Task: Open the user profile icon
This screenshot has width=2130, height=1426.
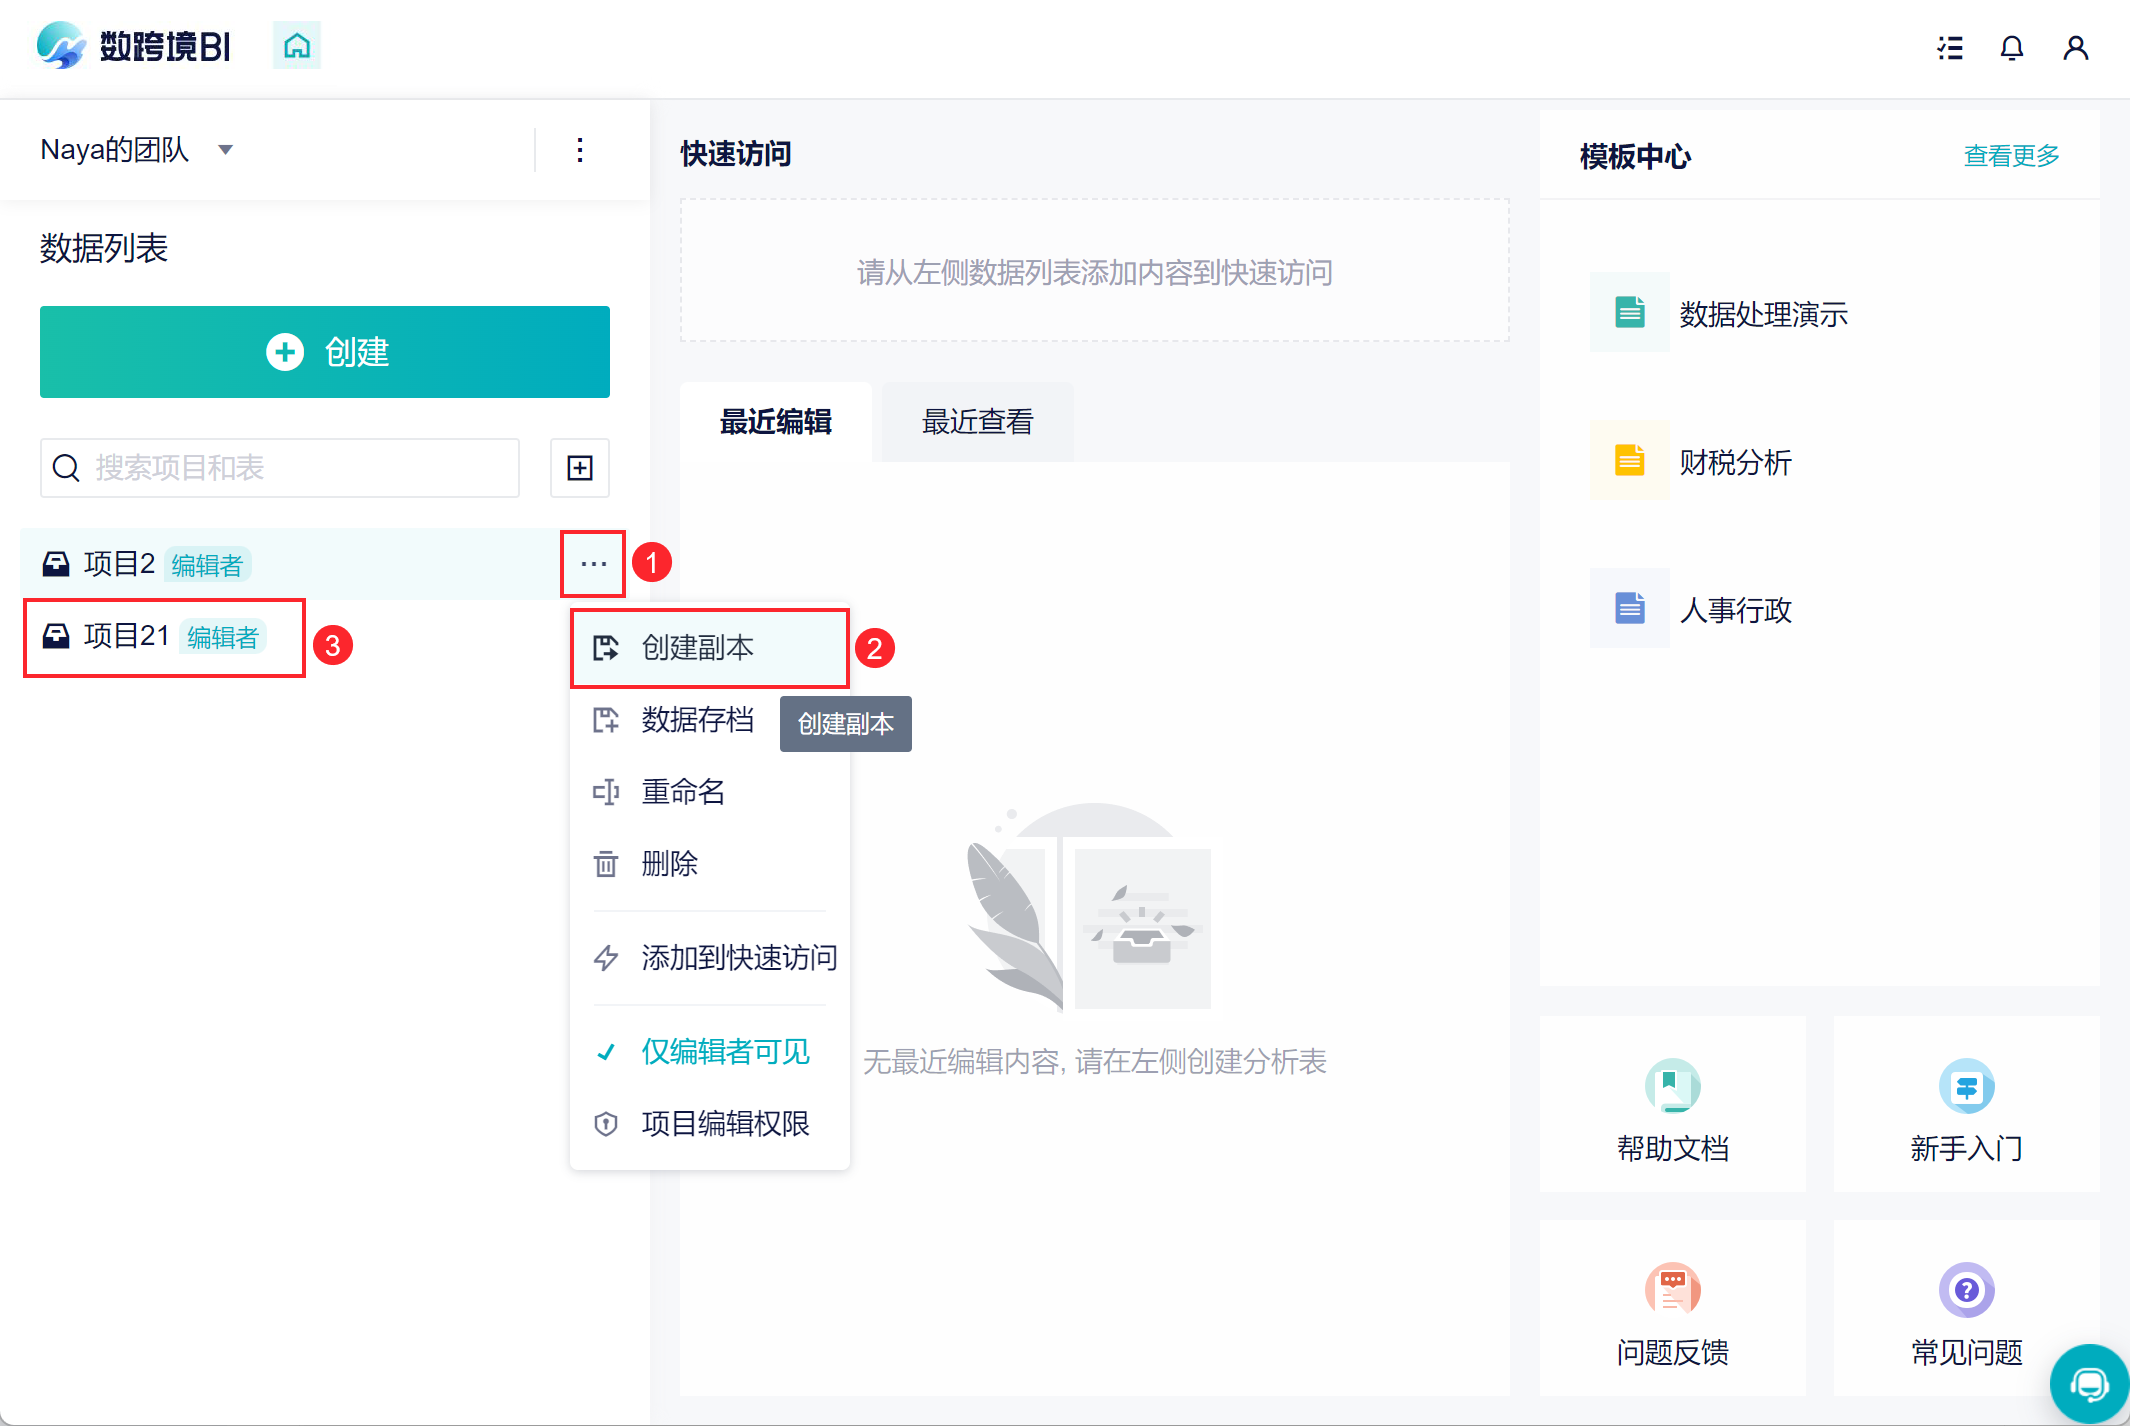Action: click(x=2075, y=48)
